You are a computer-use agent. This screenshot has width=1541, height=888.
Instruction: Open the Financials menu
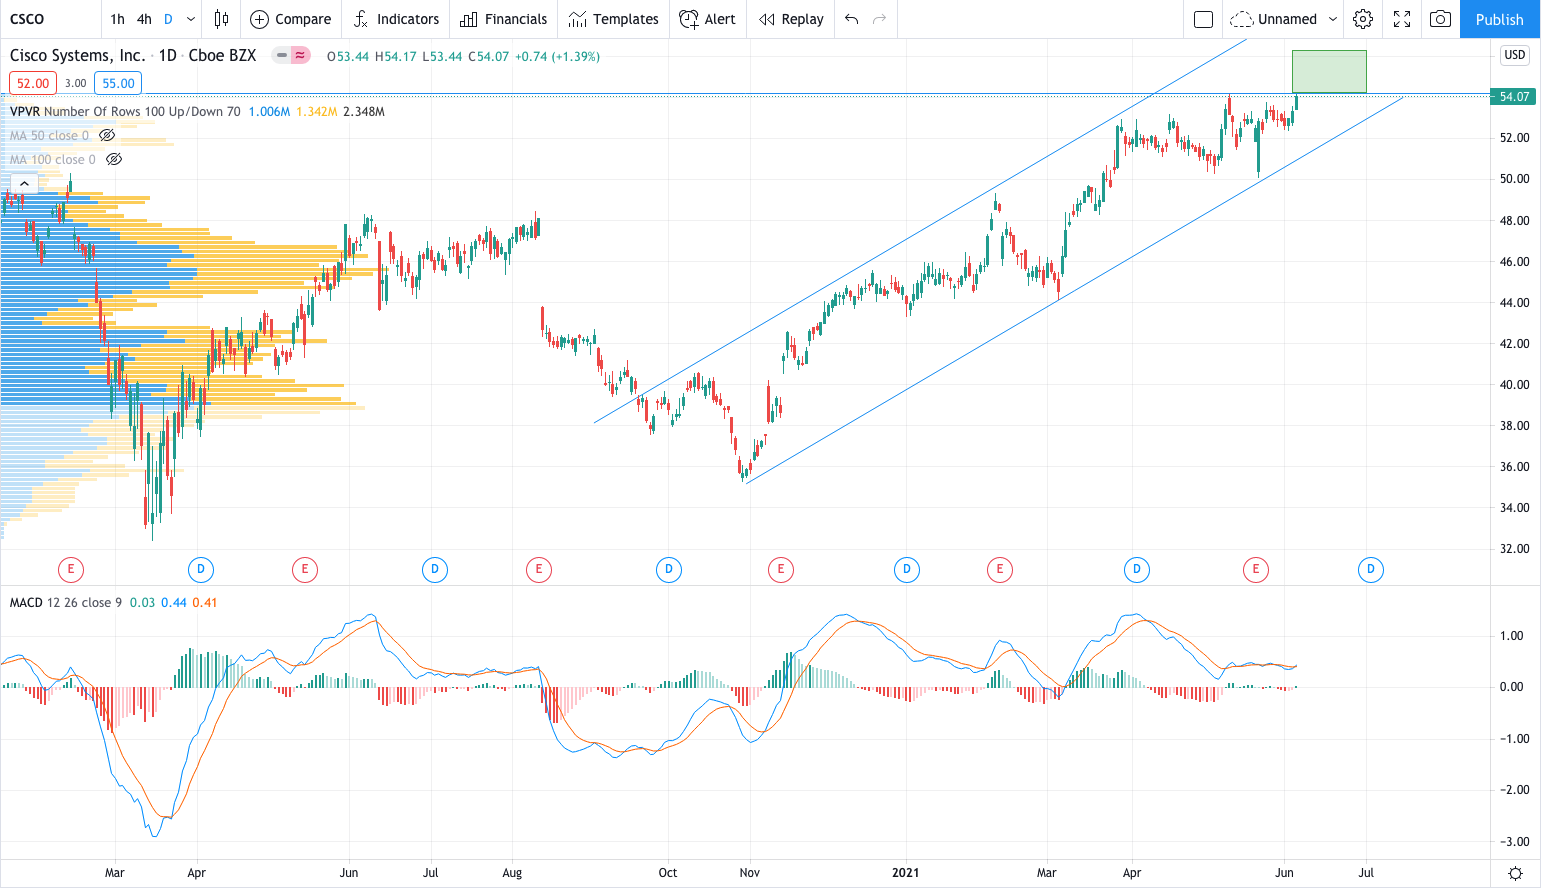click(x=504, y=19)
